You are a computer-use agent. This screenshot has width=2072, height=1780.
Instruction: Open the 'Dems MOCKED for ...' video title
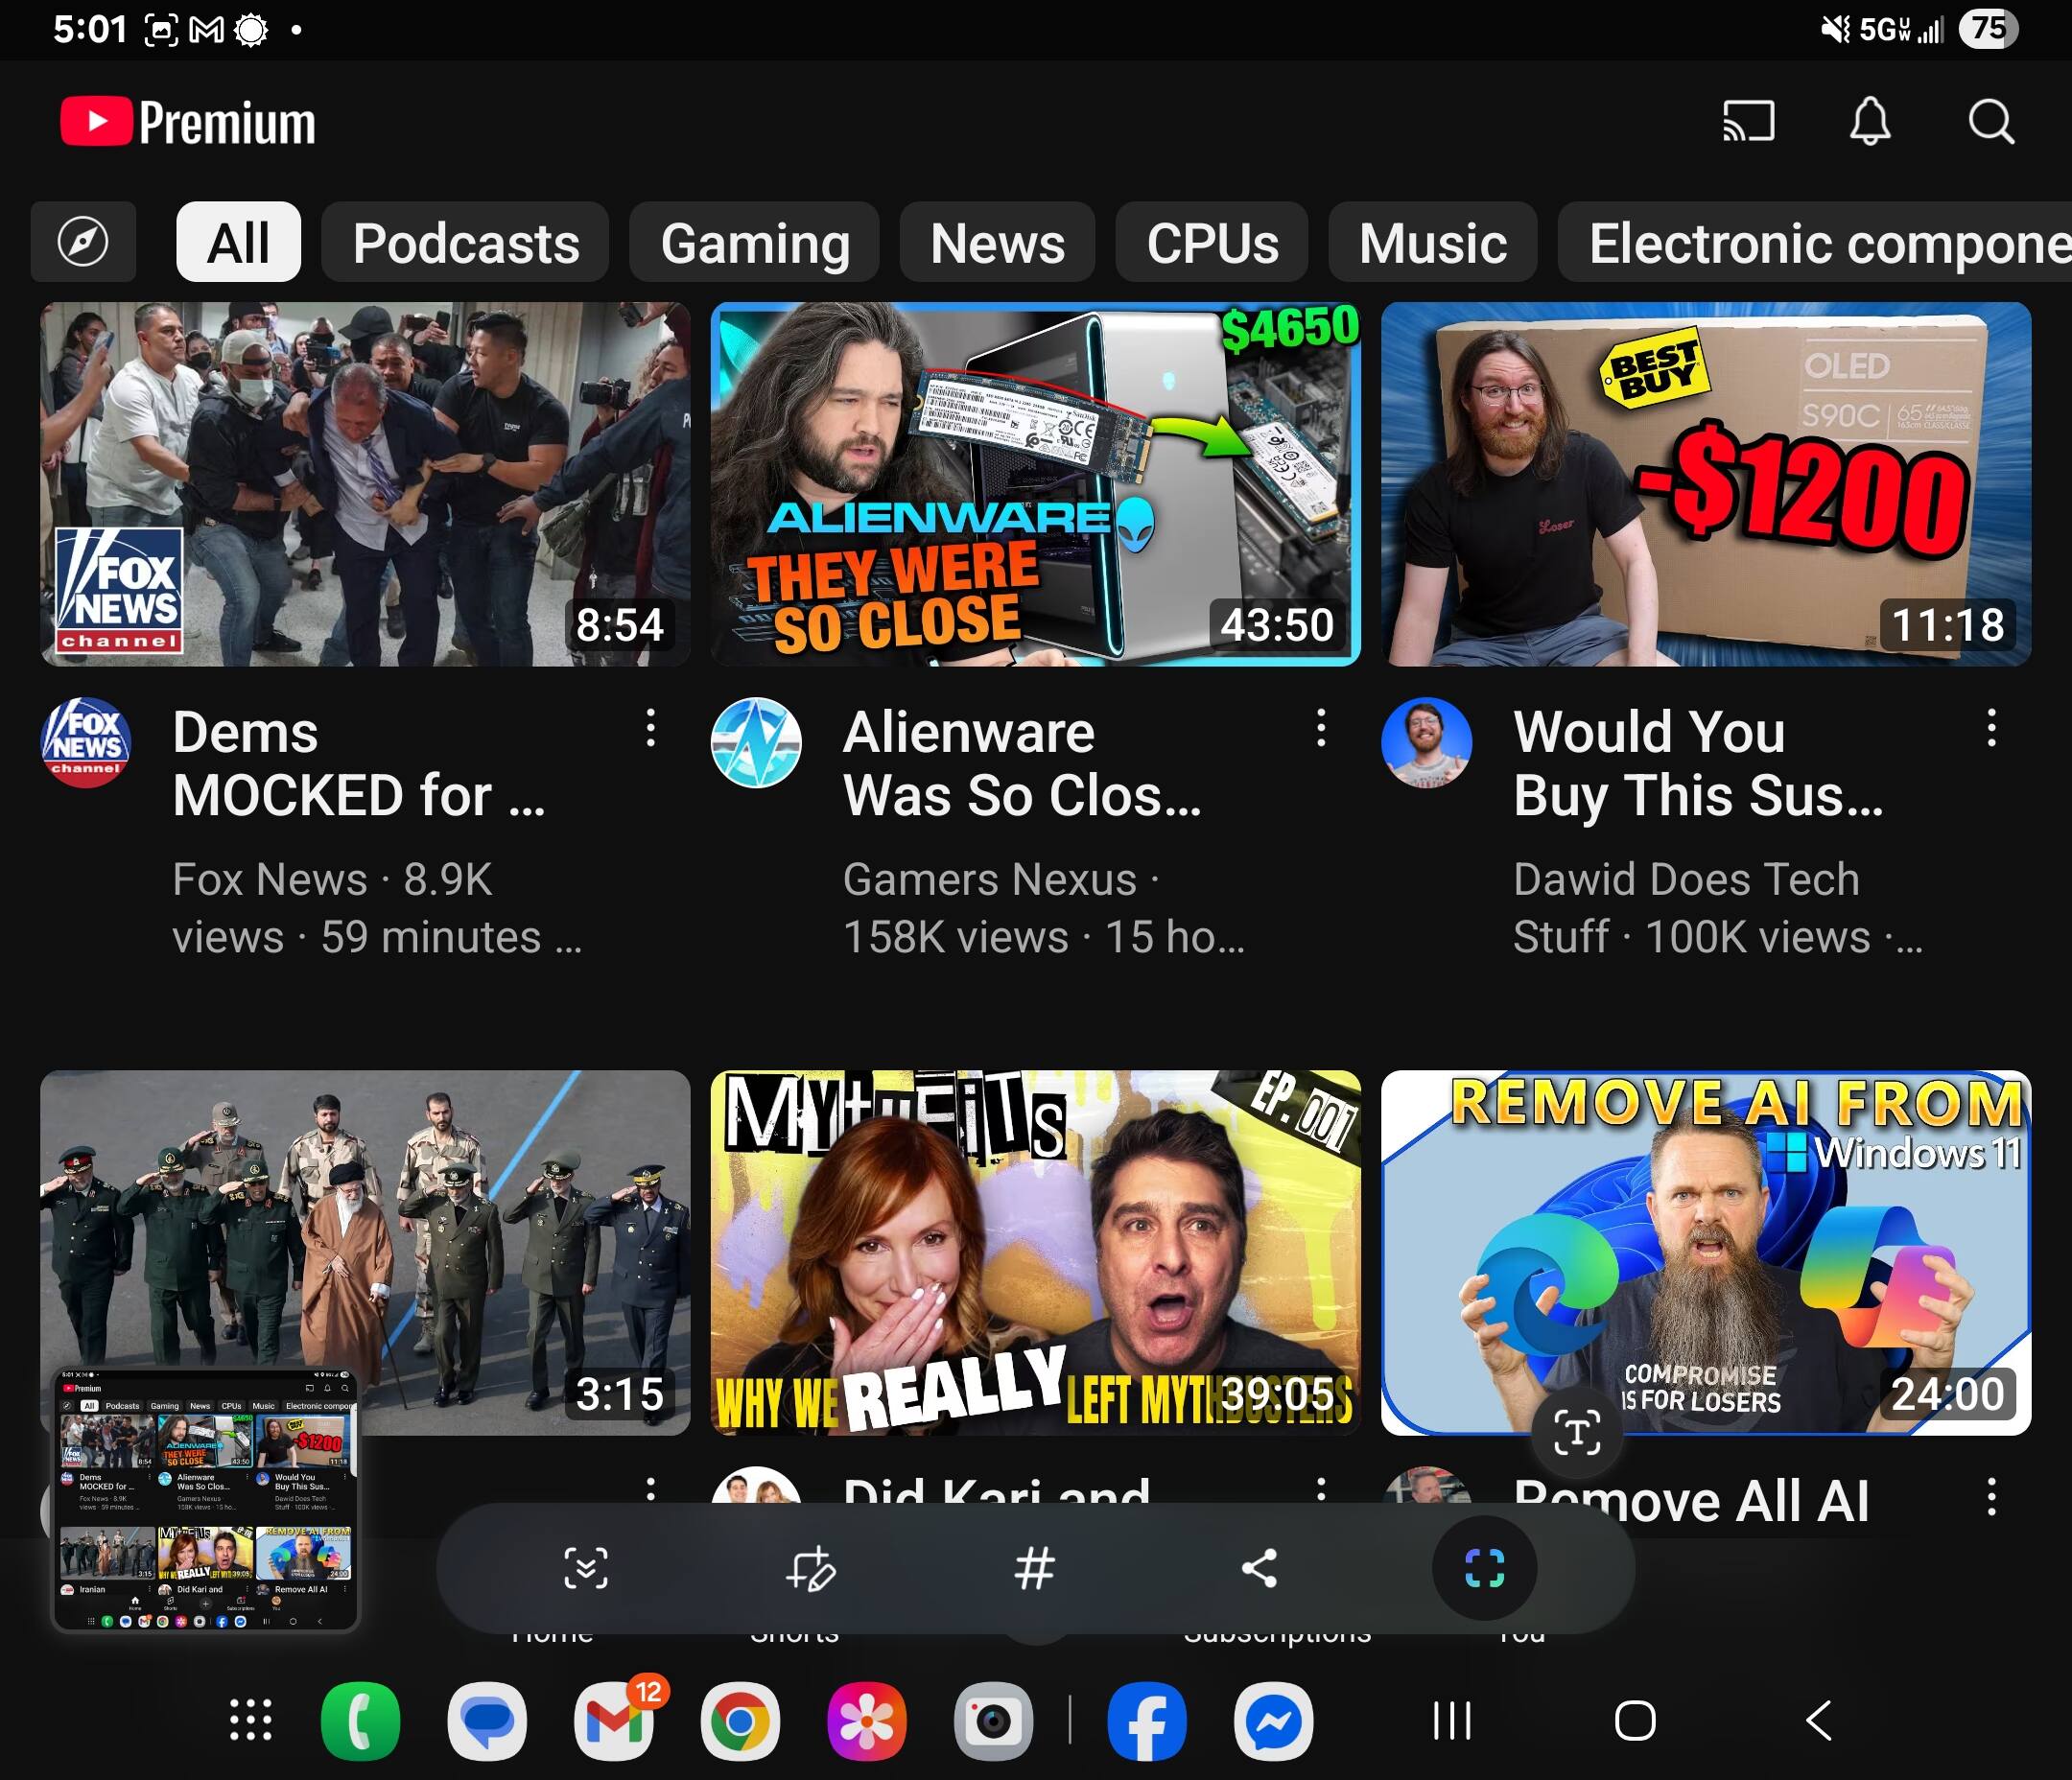[x=359, y=764]
